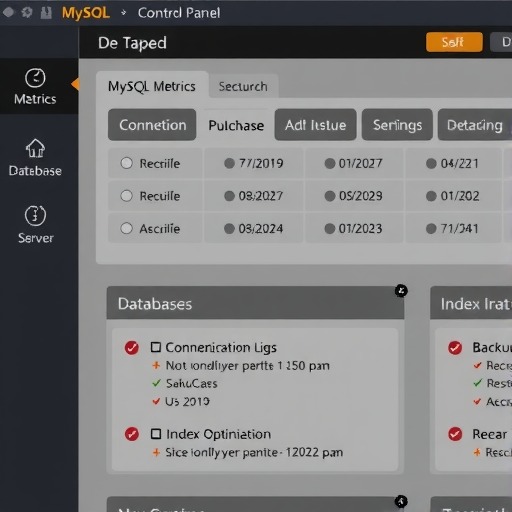Image resolution: width=512 pixels, height=512 pixels.
Task: Open the Detacing tab
Action: pyautogui.click(x=475, y=125)
